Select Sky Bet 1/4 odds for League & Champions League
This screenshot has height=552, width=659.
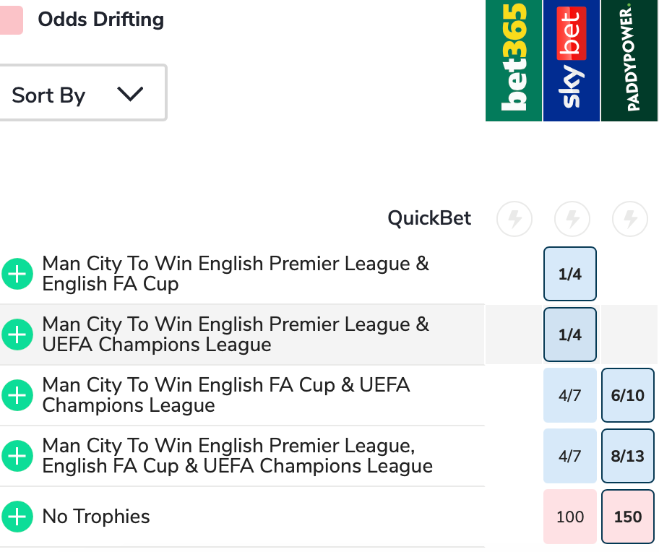click(570, 335)
